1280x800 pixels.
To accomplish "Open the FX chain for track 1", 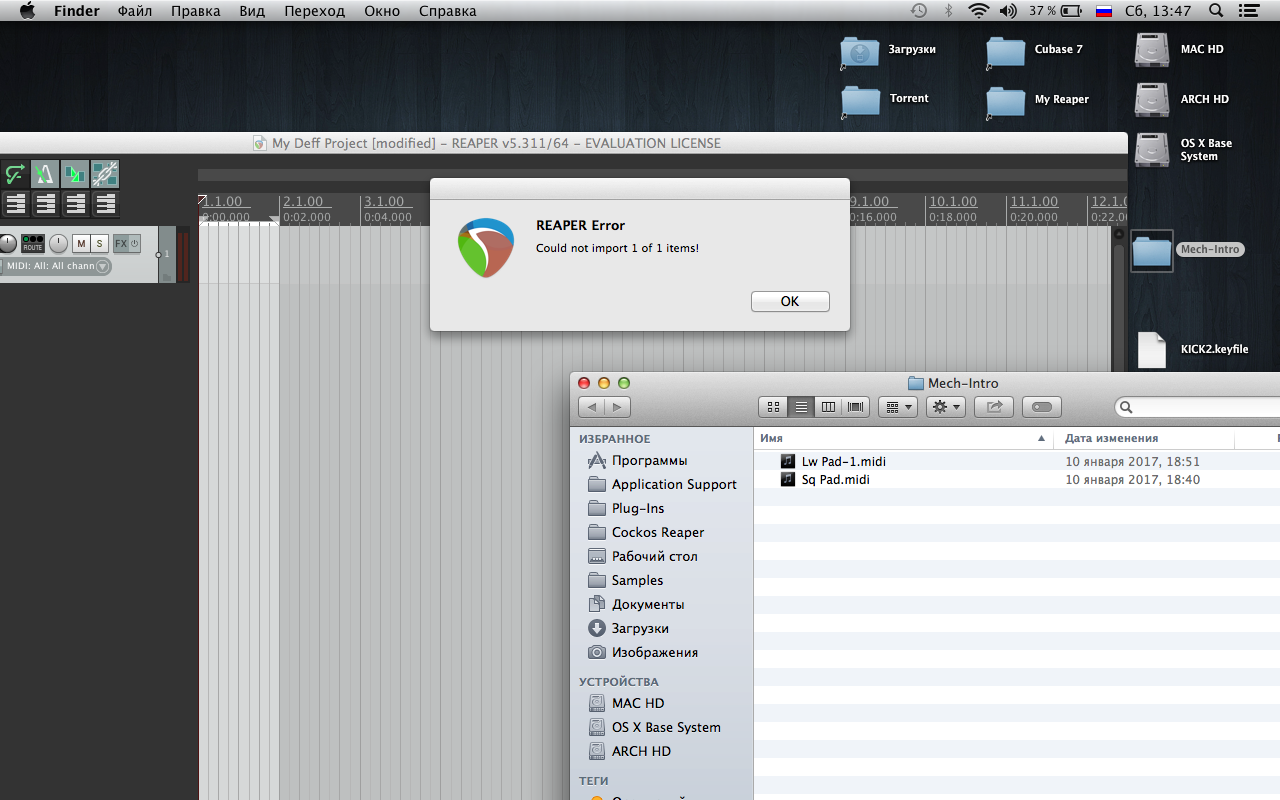I will 120,243.
